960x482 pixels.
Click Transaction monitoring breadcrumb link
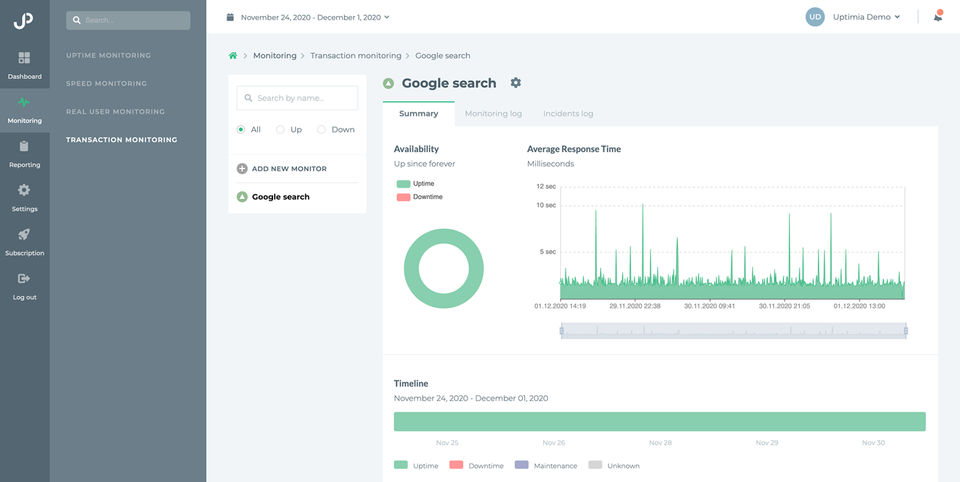[x=355, y=56]
